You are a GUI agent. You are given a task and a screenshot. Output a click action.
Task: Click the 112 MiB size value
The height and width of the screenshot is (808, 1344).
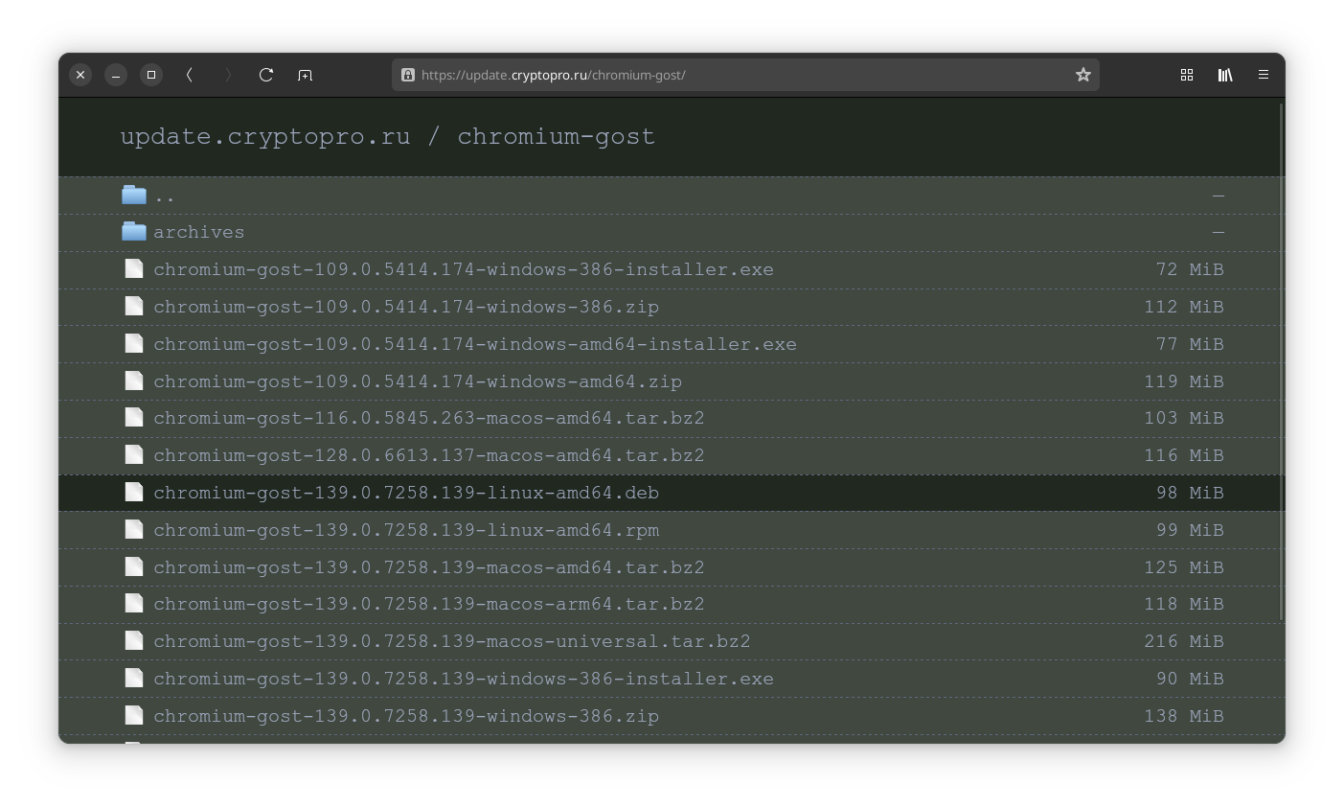point(1184,307)
